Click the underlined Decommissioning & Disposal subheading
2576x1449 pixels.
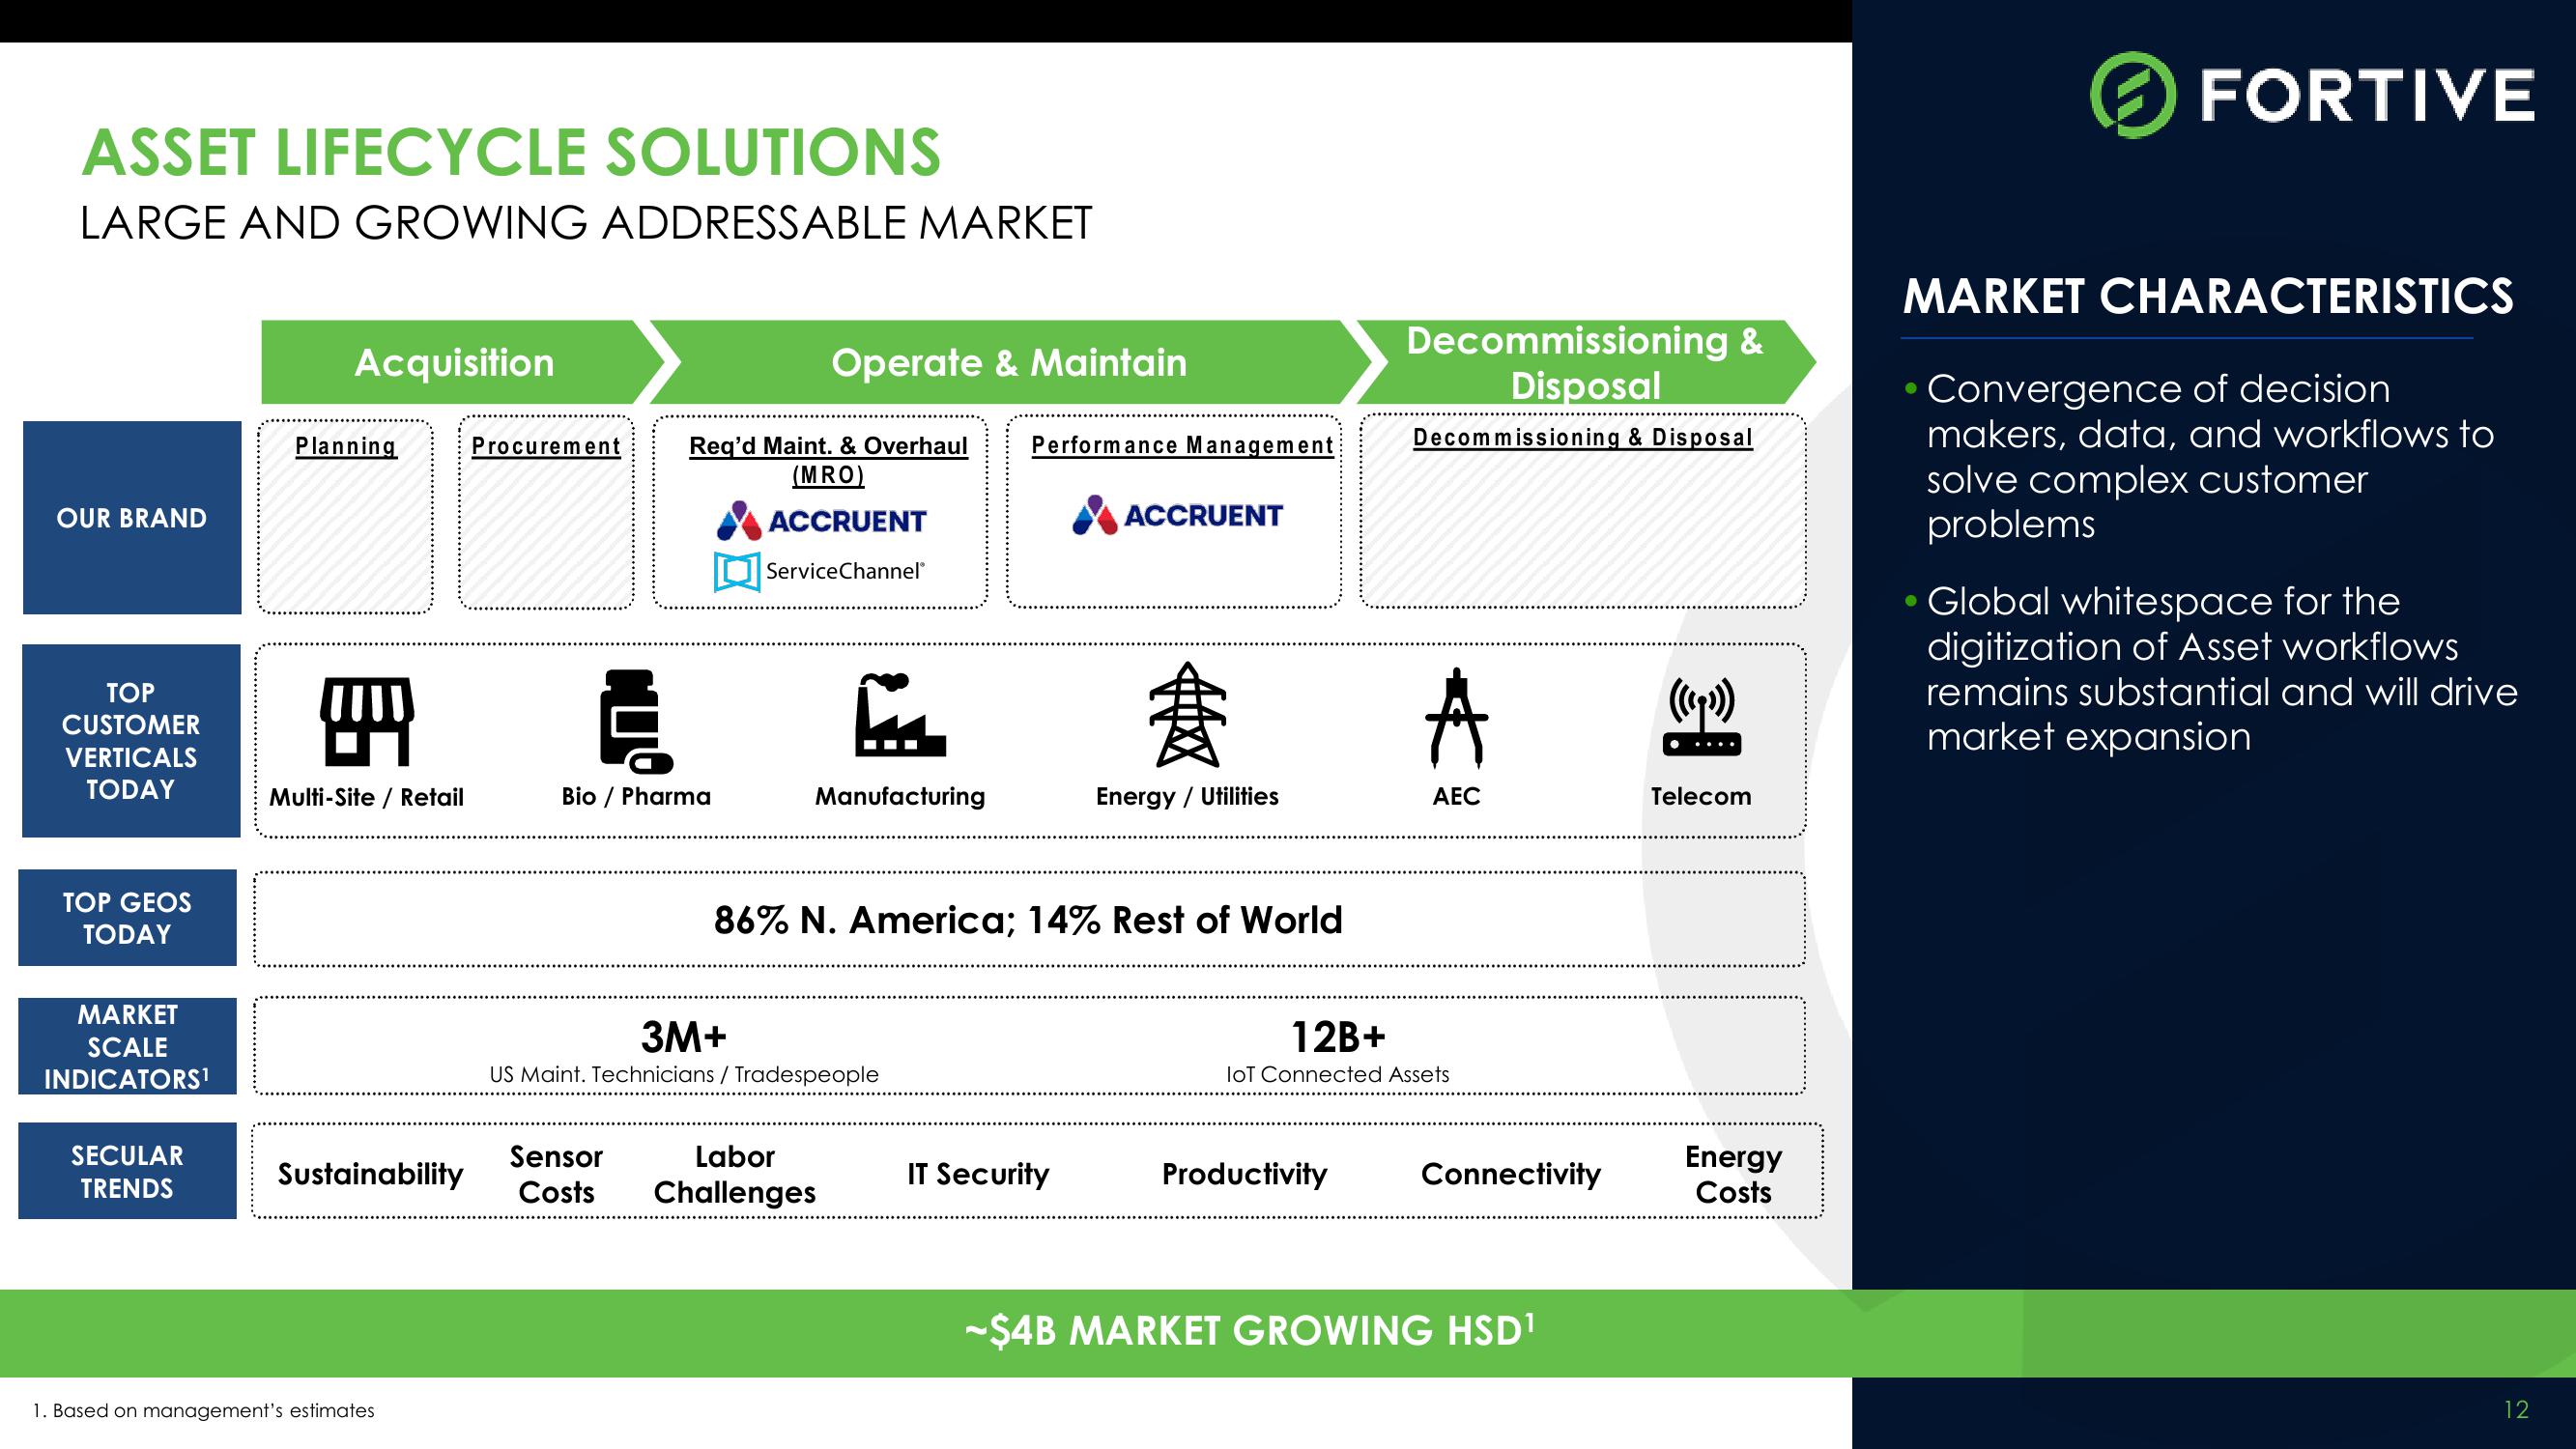pyautogui.click(x=1583, y=437)
